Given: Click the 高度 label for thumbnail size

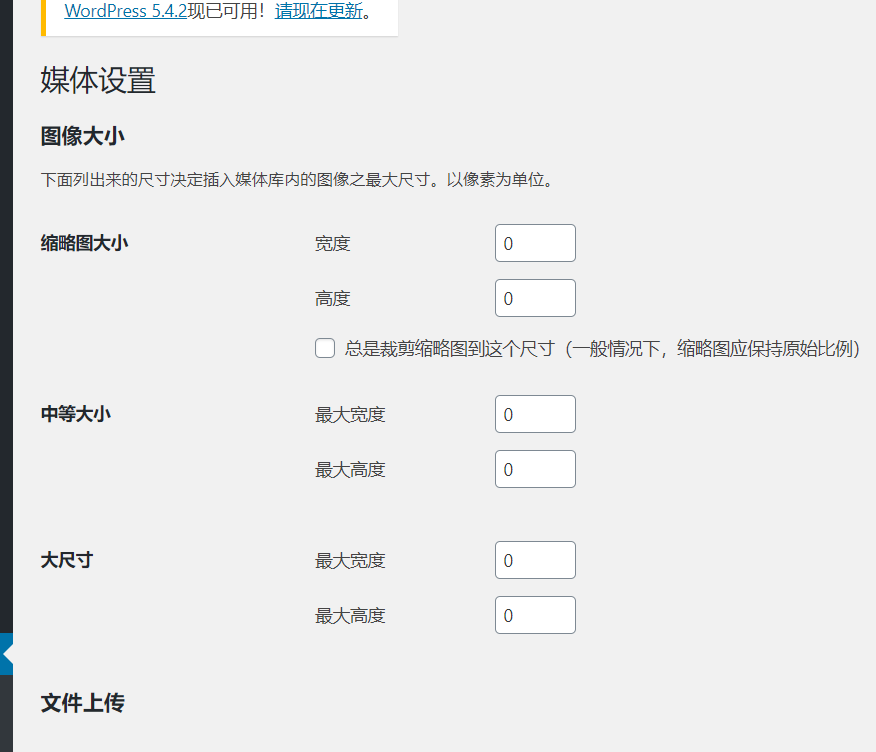Looking at the screenshot, I should (x=332, y=298).
